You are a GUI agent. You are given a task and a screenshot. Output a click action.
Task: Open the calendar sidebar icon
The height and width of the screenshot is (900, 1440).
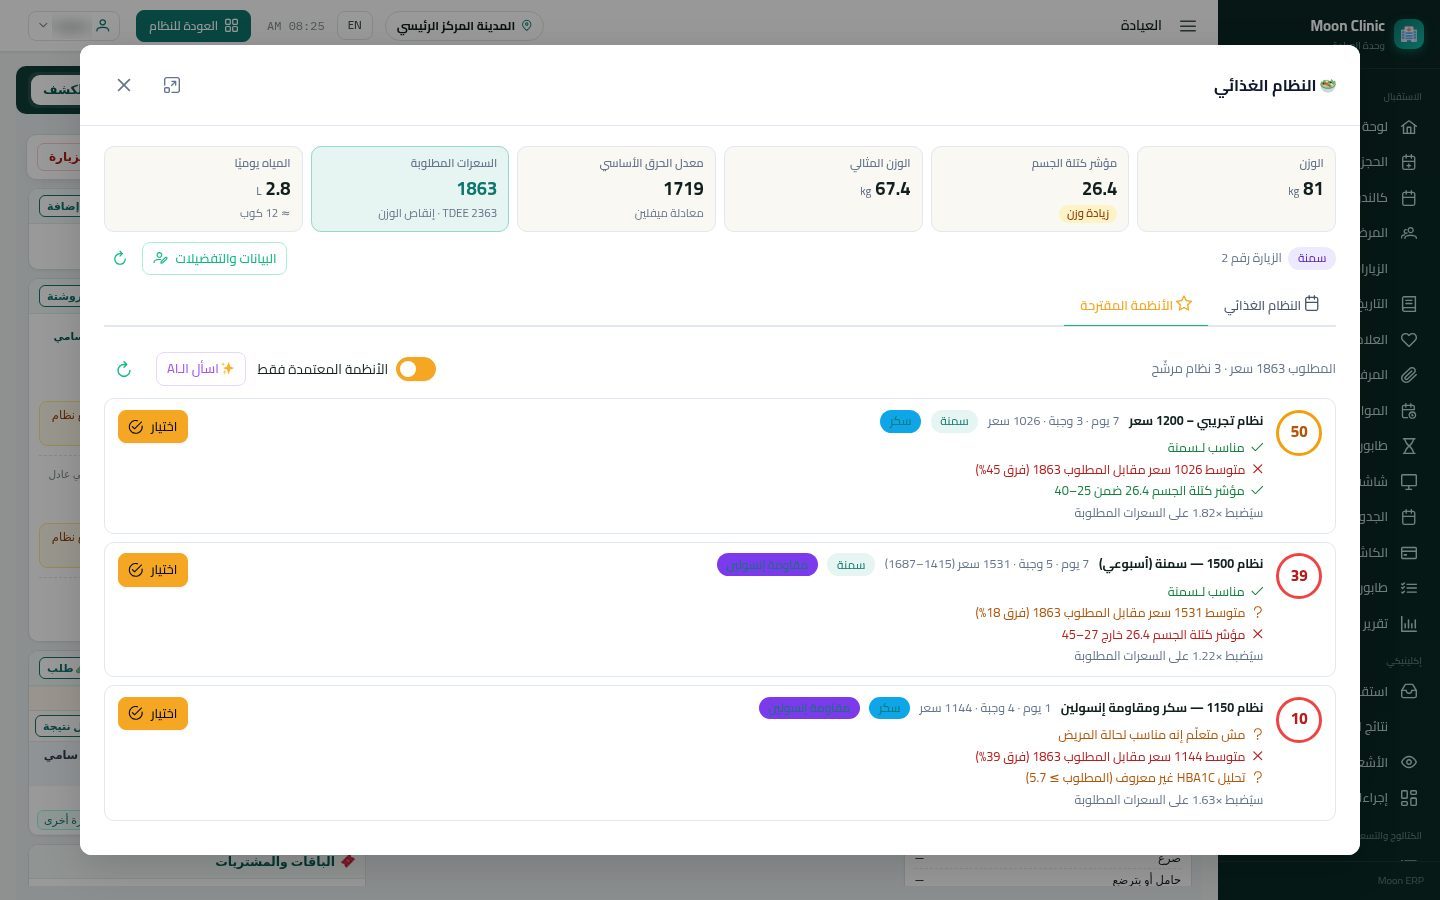pyautogui.click(x=1409, y=197)
